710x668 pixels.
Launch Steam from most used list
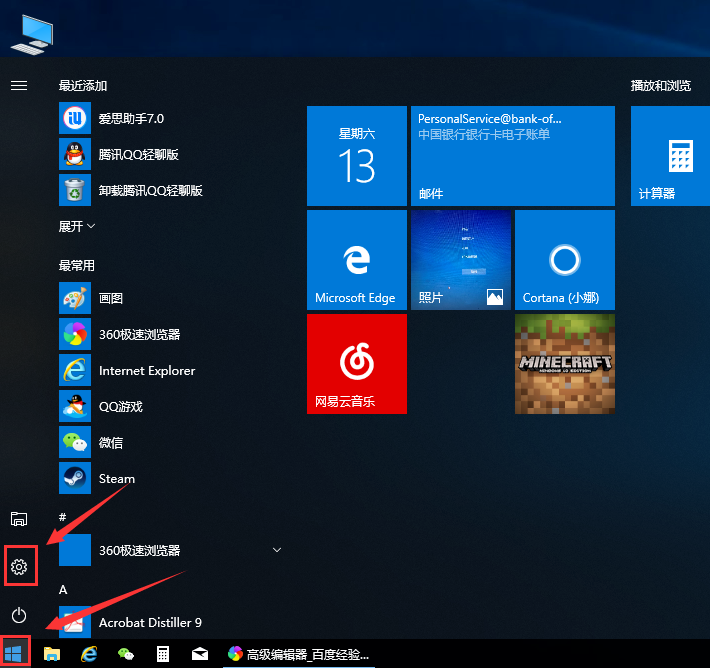pyautogui.click(x=116, y=479)
